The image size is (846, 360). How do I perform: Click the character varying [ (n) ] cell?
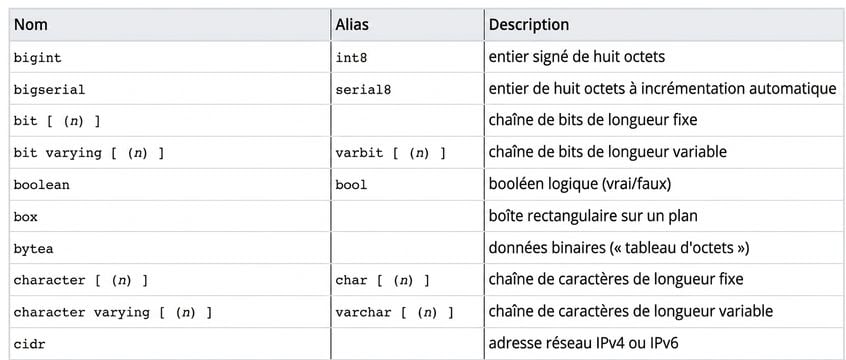tap(169, 312)
